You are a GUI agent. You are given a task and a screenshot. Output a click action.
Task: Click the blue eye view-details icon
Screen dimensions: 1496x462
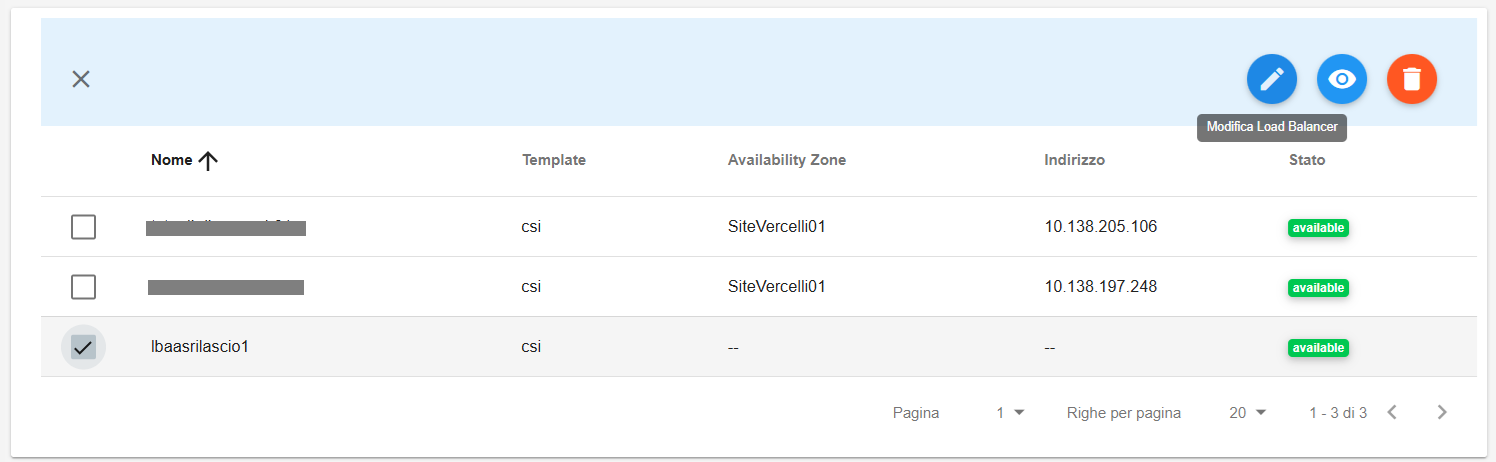tap(1341, 79)
